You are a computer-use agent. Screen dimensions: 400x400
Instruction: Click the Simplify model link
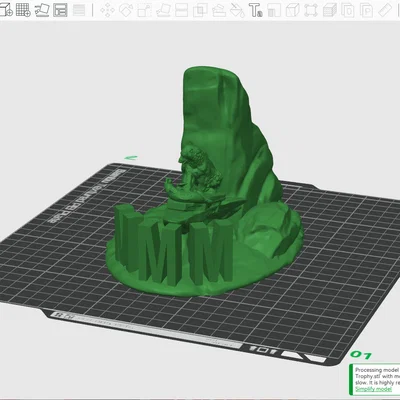click(373, 389)
